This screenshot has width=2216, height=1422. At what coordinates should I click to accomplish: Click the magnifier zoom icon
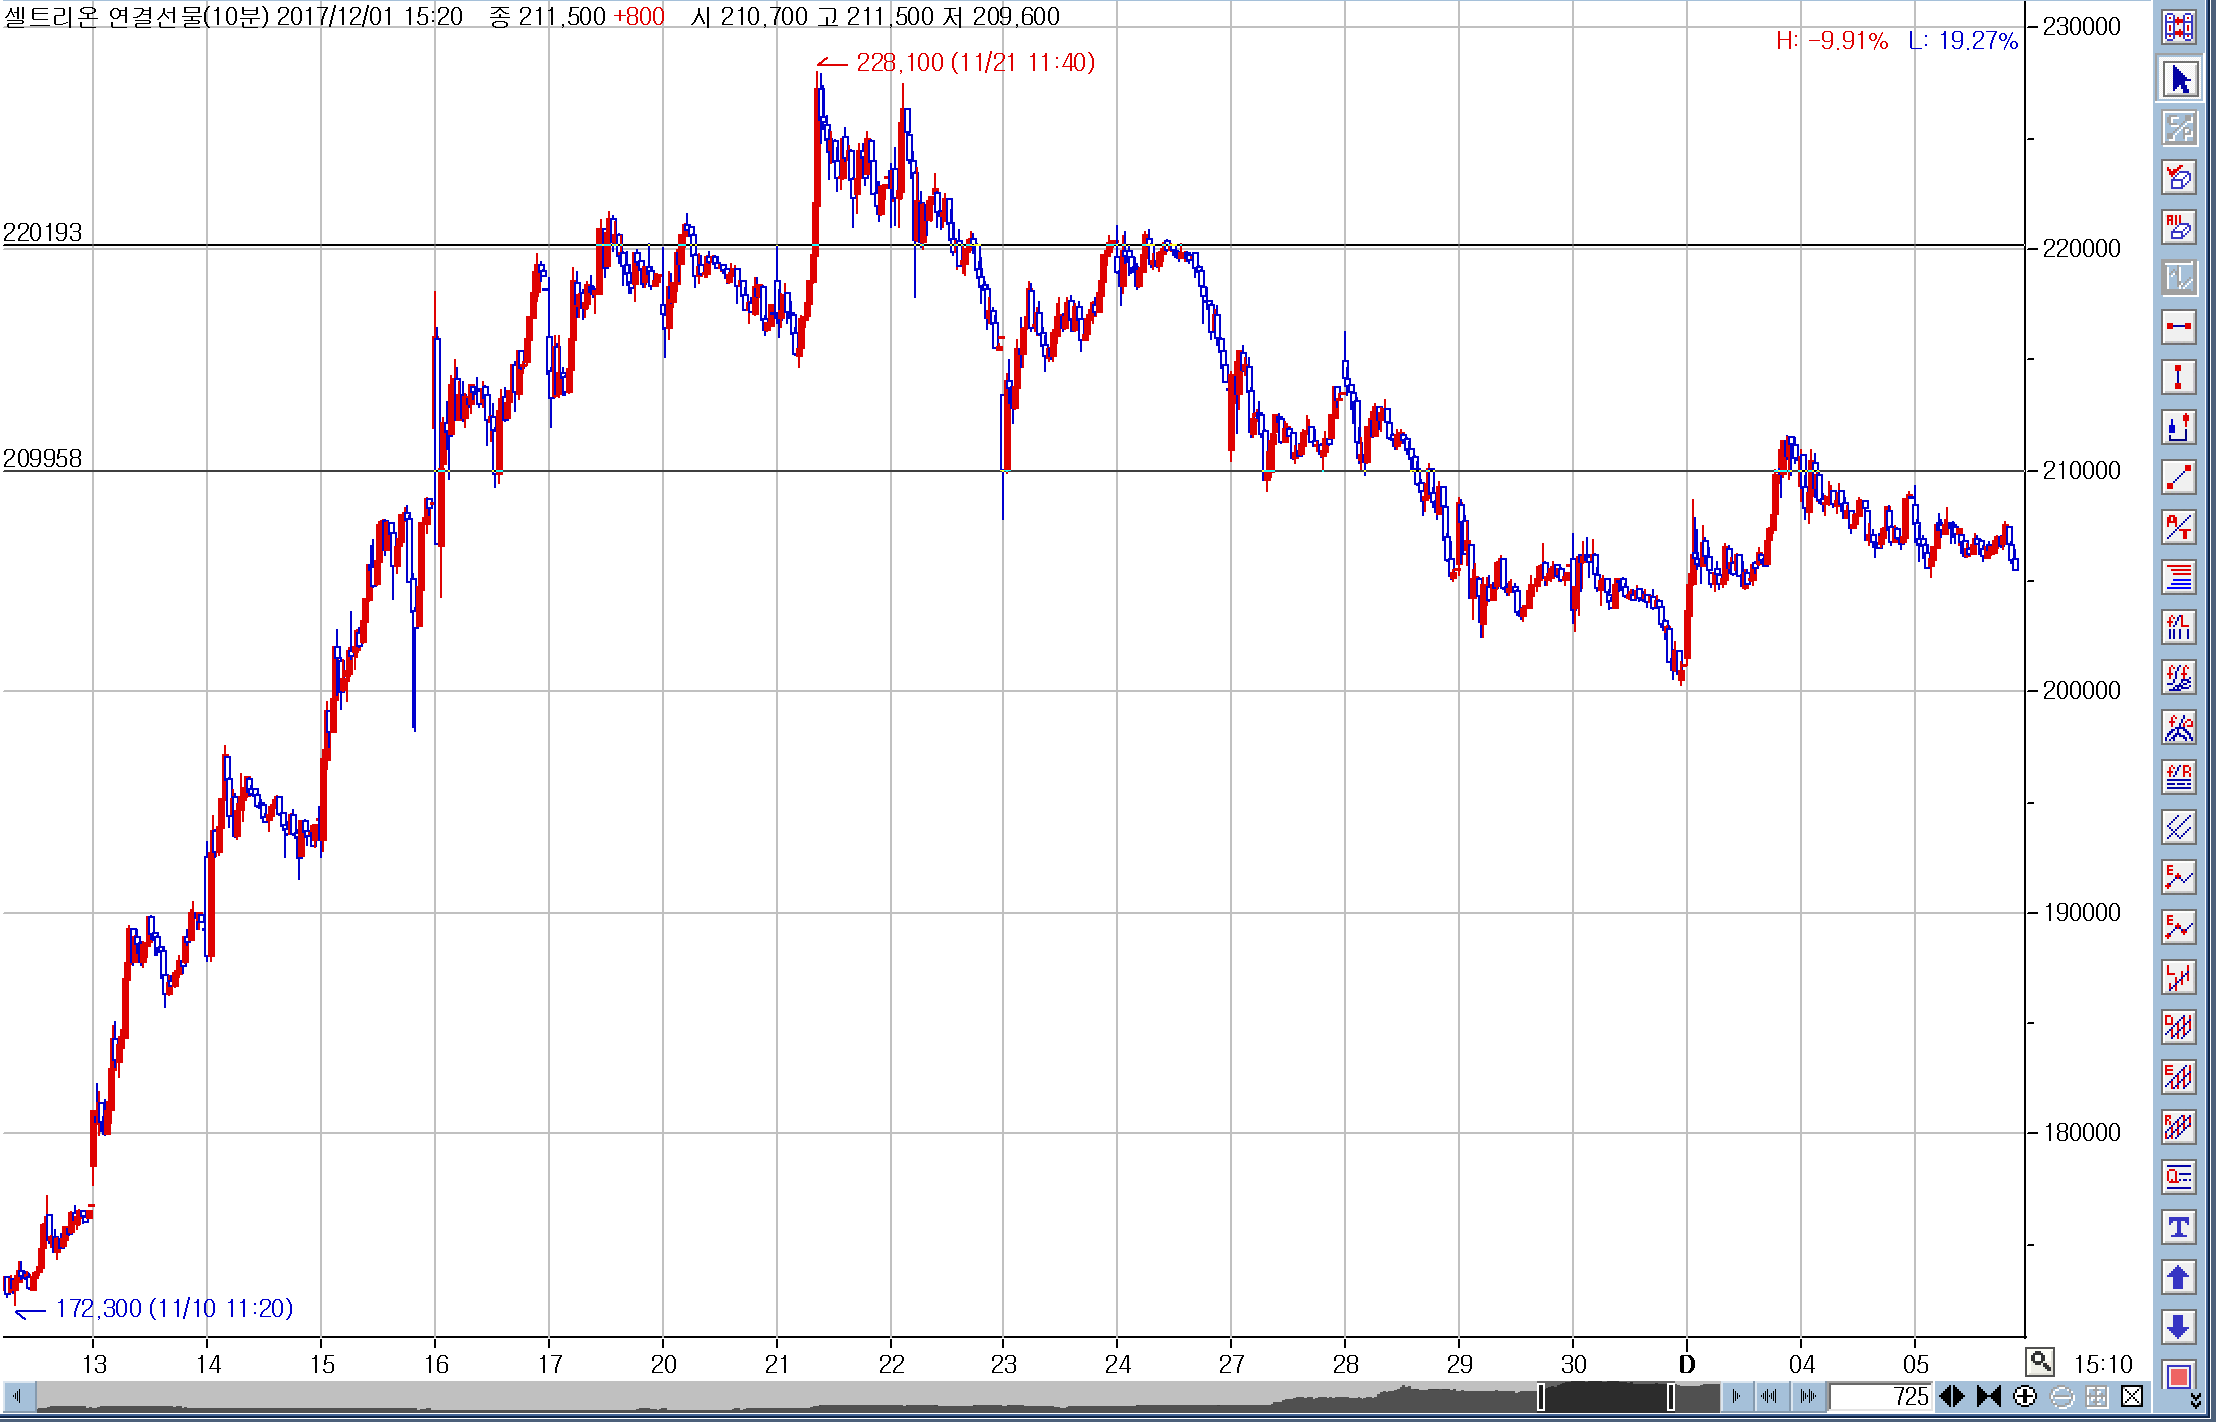pos(2040,1361)
